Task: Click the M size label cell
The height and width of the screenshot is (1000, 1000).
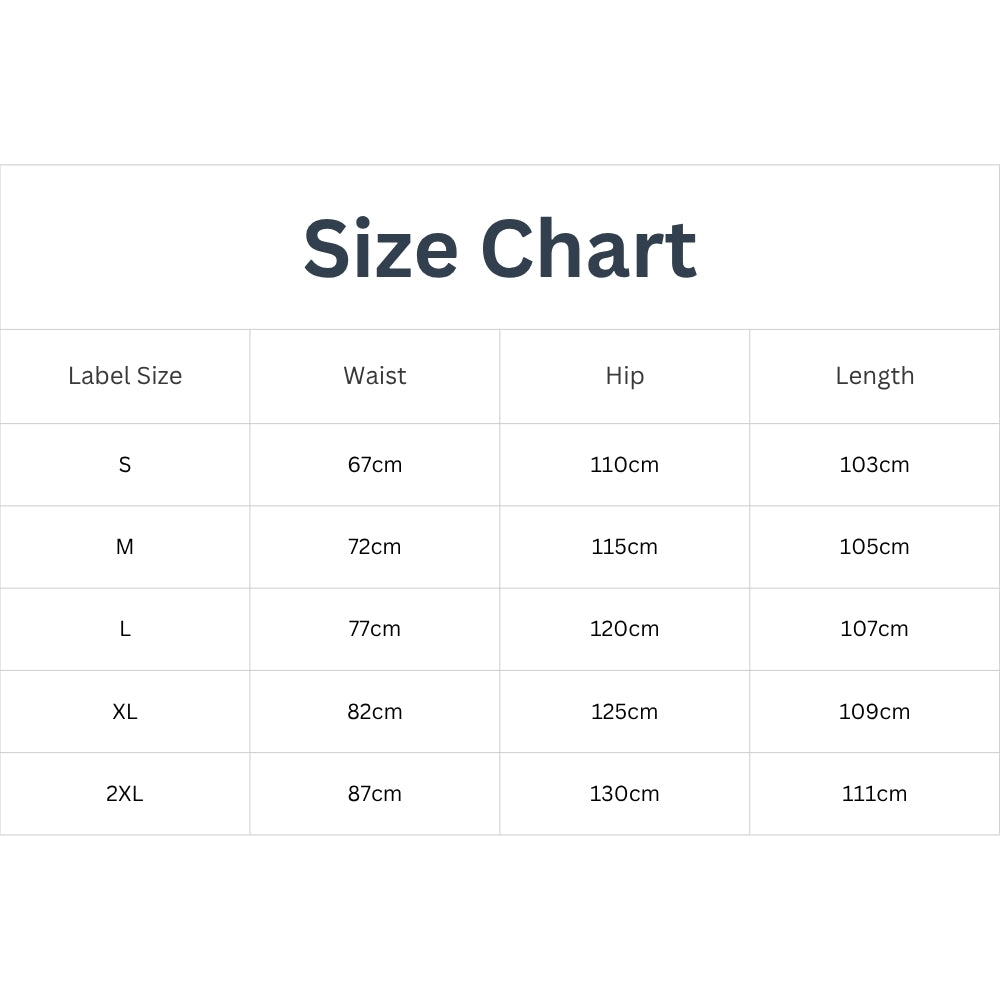Action: point(125,547)
